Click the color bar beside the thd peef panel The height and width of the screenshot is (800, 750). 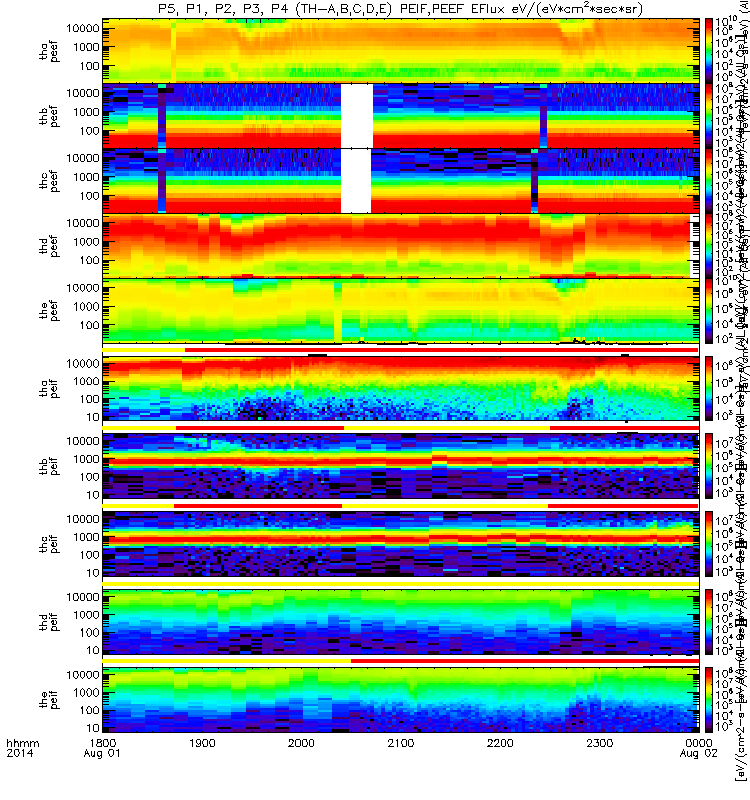(x=709, y=245)
